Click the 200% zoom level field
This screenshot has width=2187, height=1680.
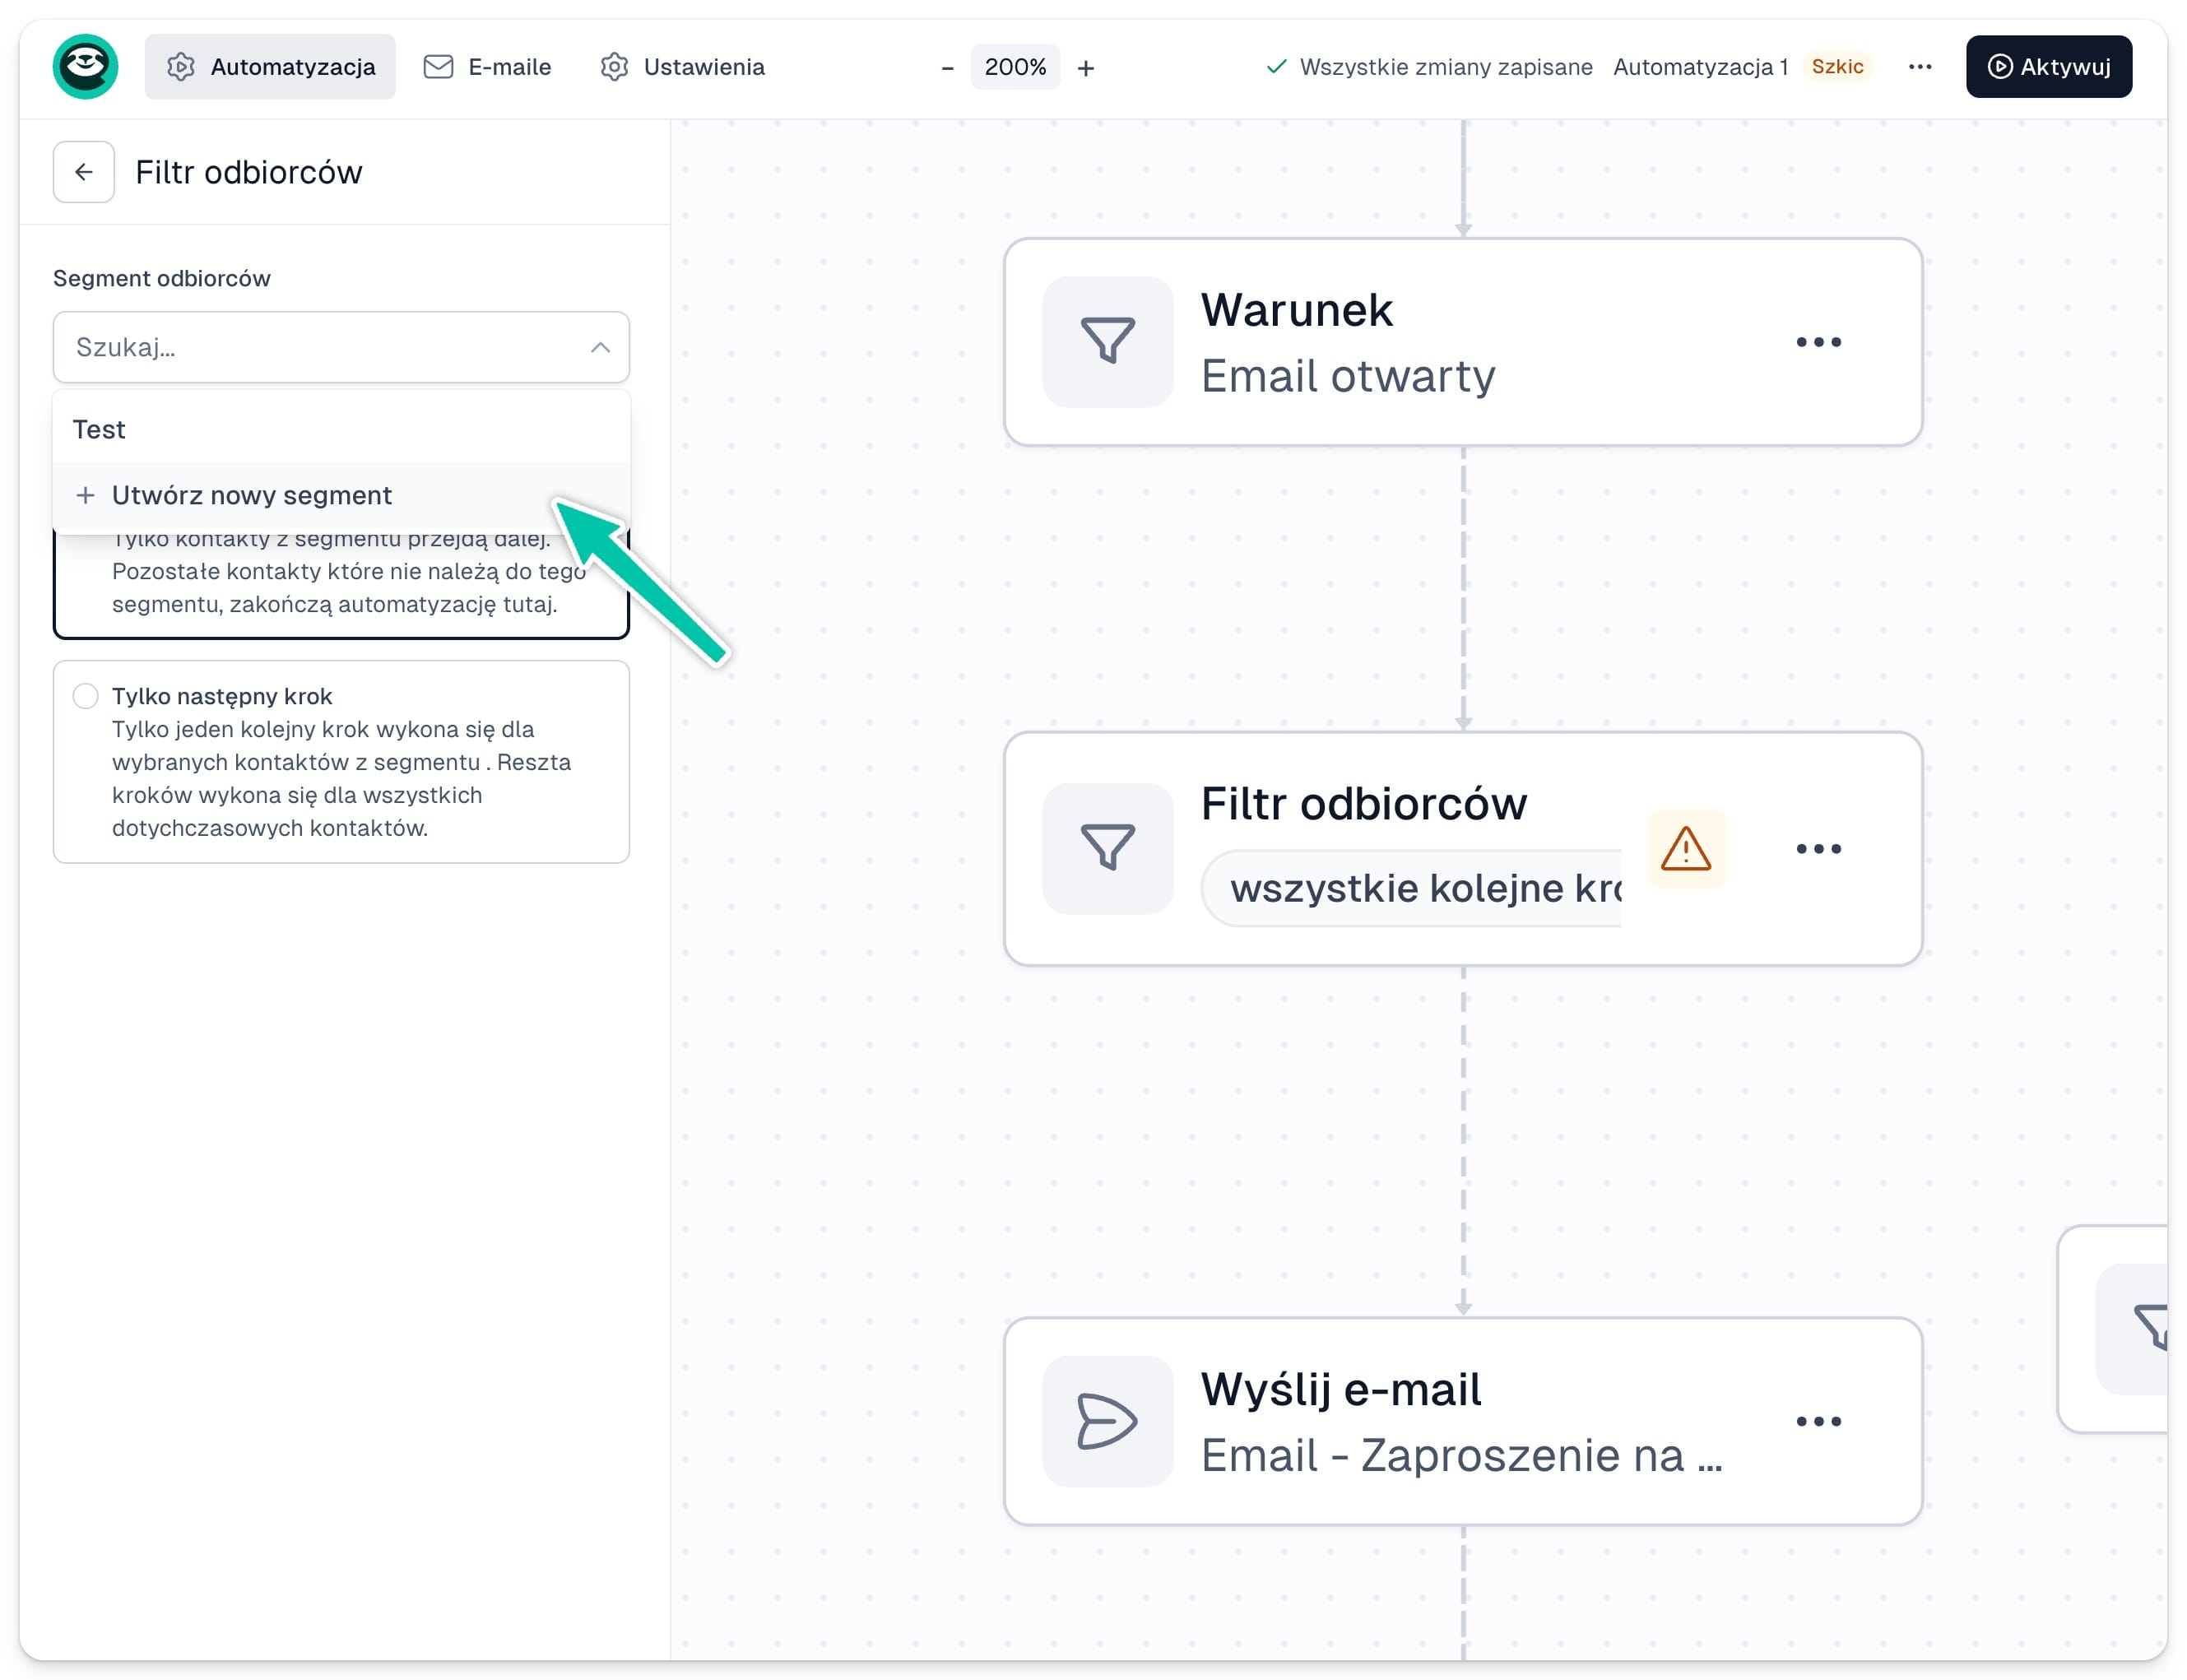coord(1015,67)
